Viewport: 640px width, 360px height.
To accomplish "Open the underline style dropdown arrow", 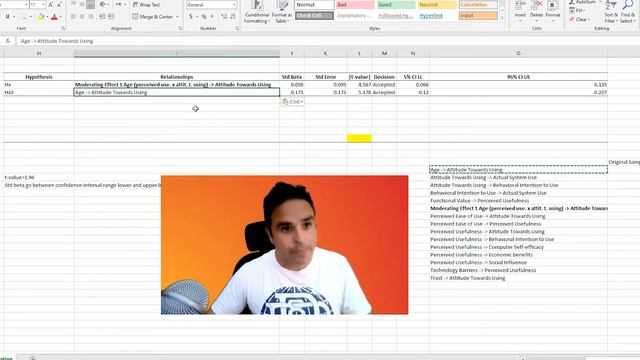I will [14, 17].
